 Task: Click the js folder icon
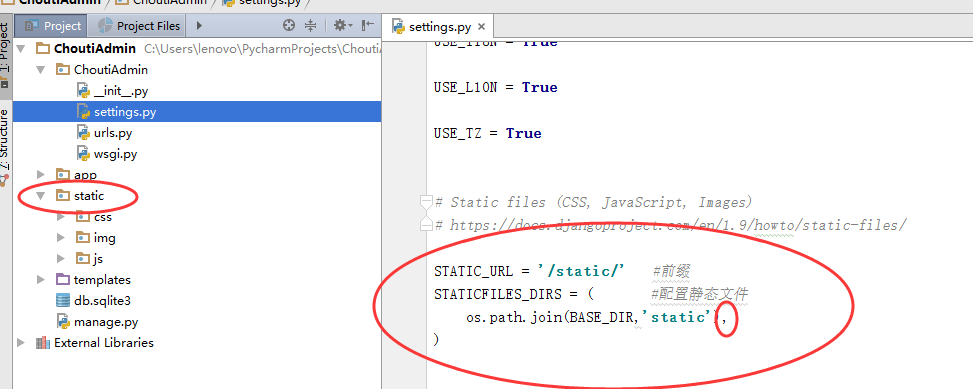(83, 258)
